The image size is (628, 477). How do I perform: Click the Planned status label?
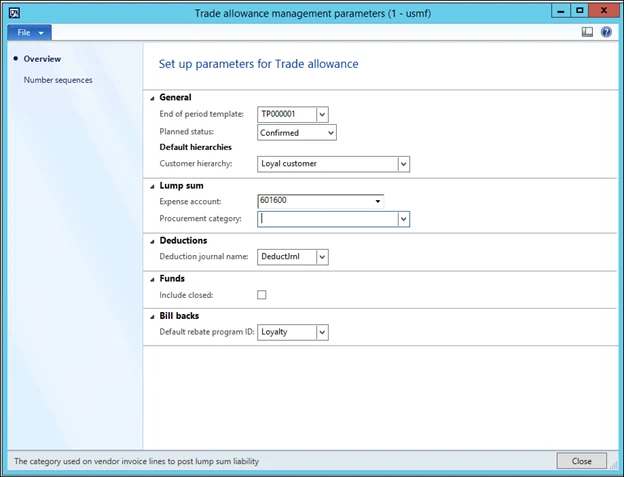(187, 132)
